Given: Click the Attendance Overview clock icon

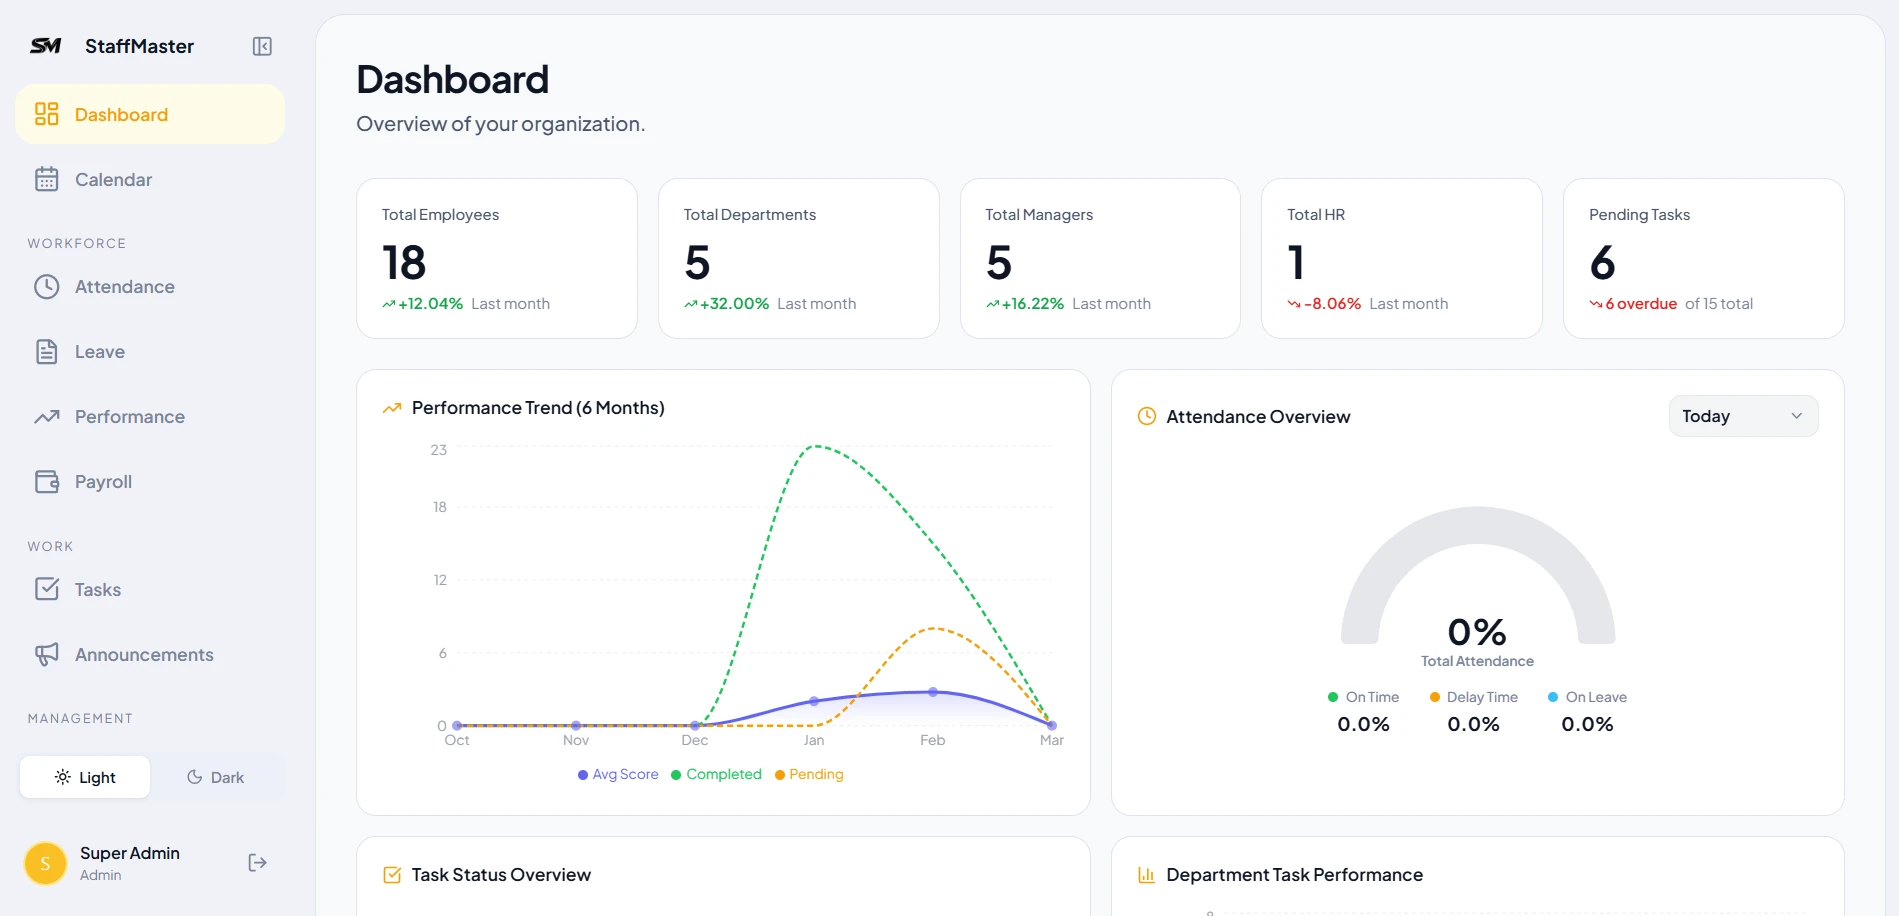Looking at the screenshot, I should tap(1147, 416).
